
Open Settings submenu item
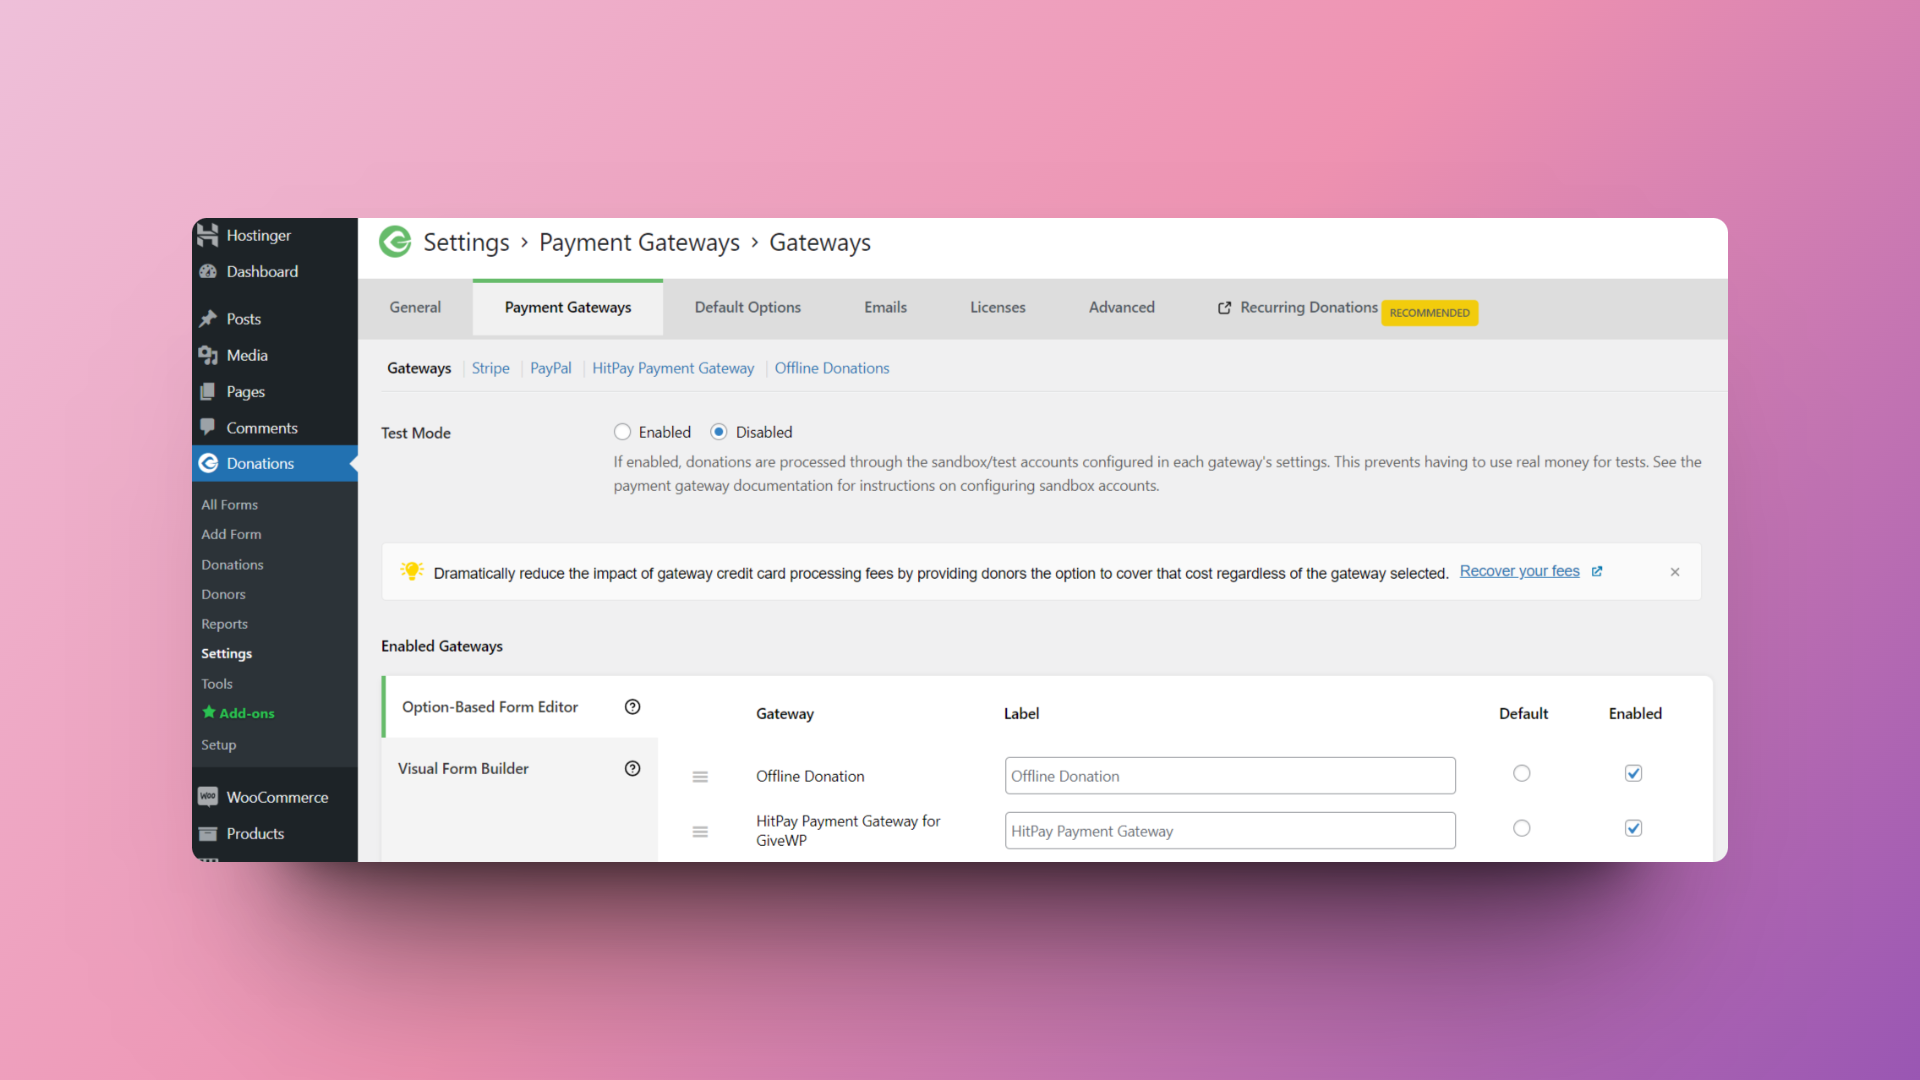[x=227, y=653]
